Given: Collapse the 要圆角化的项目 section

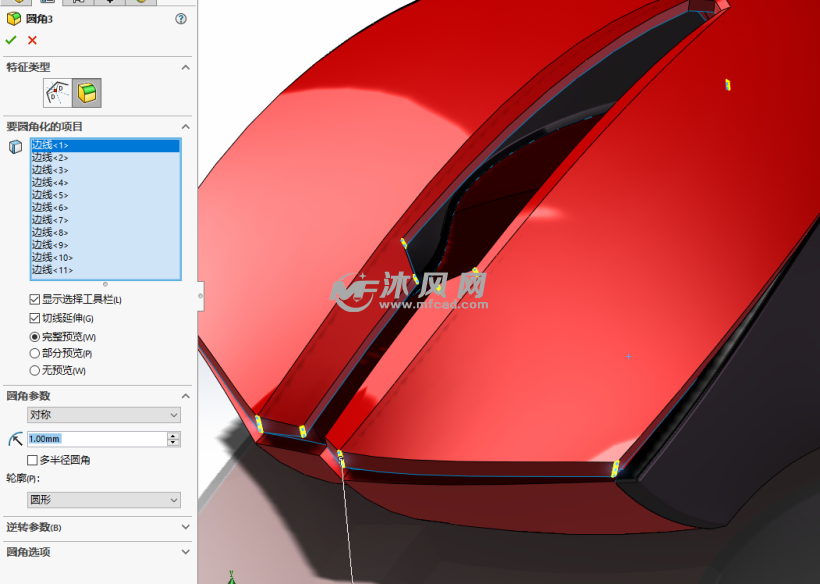Looking at the screenshot, I should click(x=186, y=127).
